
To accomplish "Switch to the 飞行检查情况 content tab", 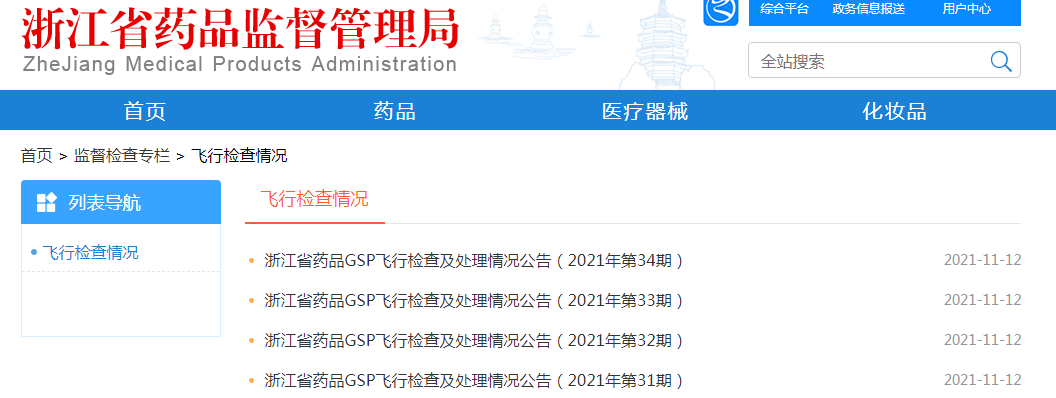I will click(315, 199).
